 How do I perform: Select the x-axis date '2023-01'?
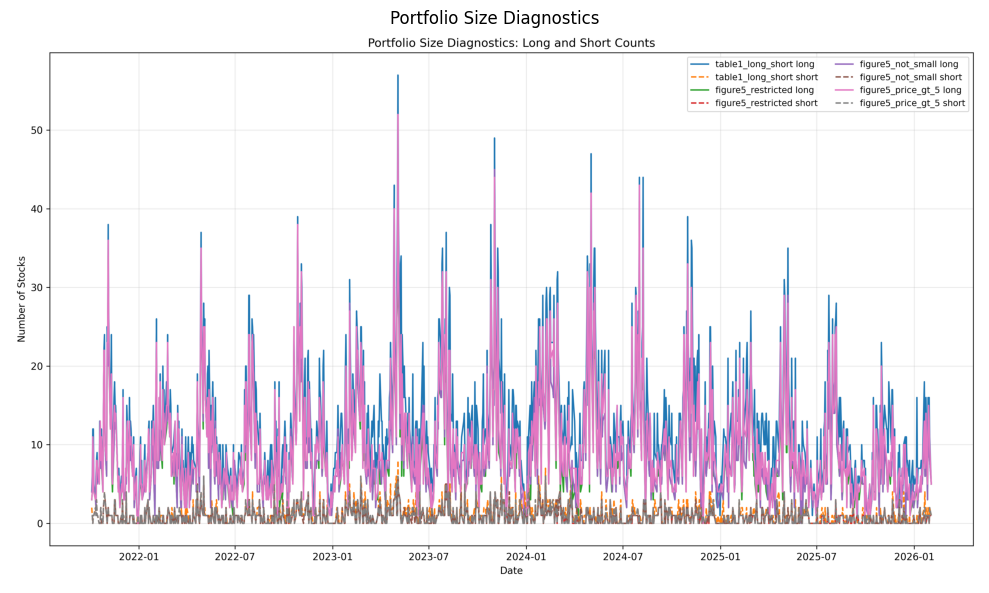(x=332, y=556)
